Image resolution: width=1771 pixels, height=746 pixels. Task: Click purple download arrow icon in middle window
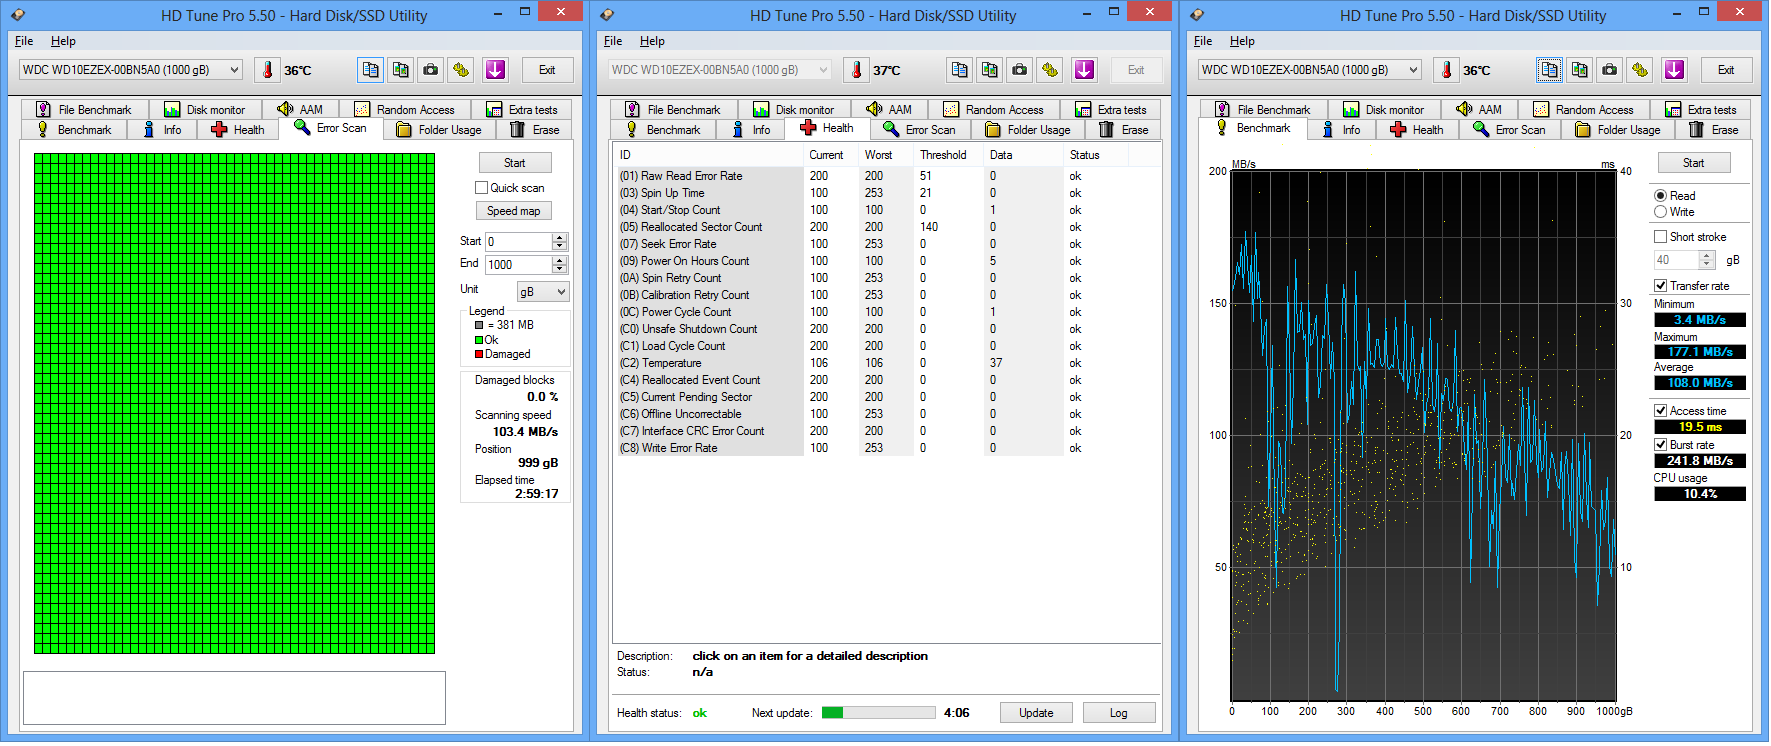pyautogui.click(x=1085, y=70)
